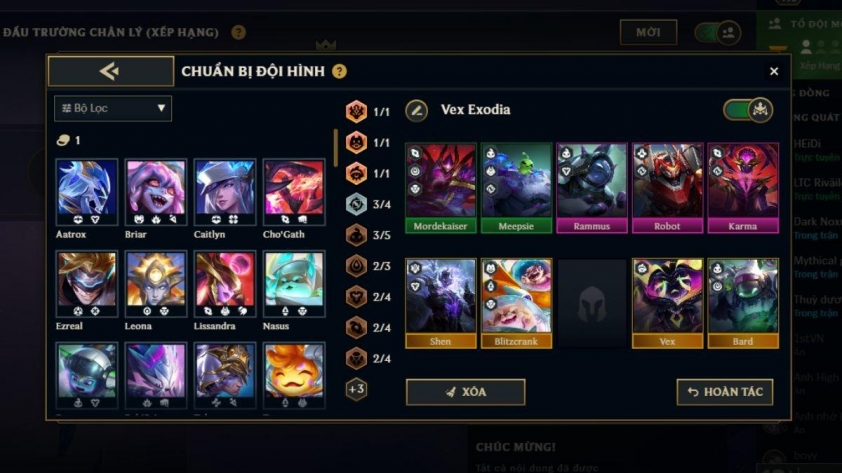Click the Mời invite button
The width and height of the screenshot is (842, 473).
click(648, 32)
